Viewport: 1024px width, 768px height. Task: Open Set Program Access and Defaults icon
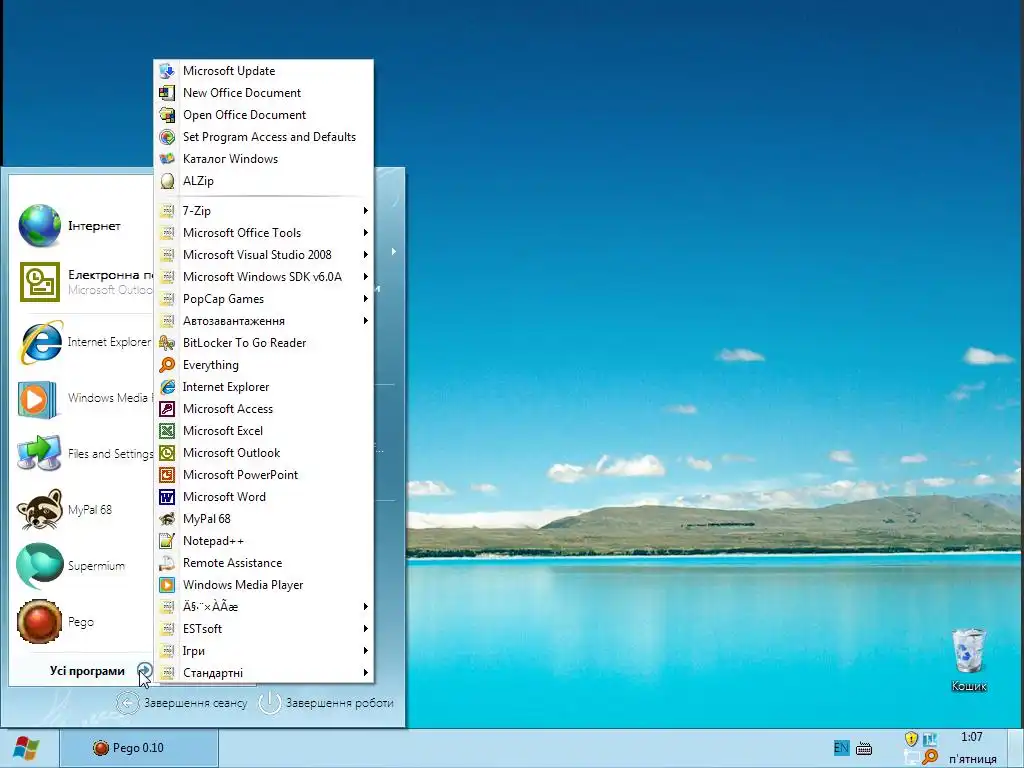[167, 136]
